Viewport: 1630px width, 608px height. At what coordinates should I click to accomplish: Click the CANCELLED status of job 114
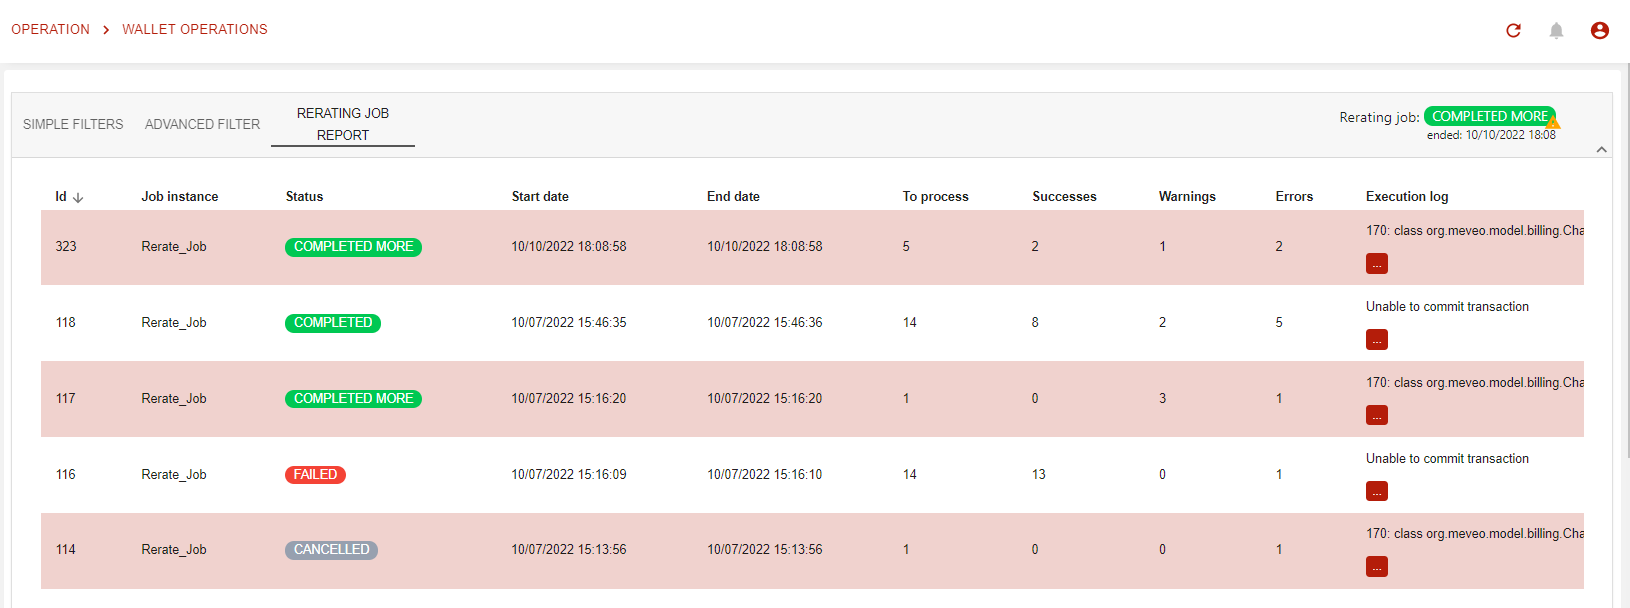[x=331, y=550]
